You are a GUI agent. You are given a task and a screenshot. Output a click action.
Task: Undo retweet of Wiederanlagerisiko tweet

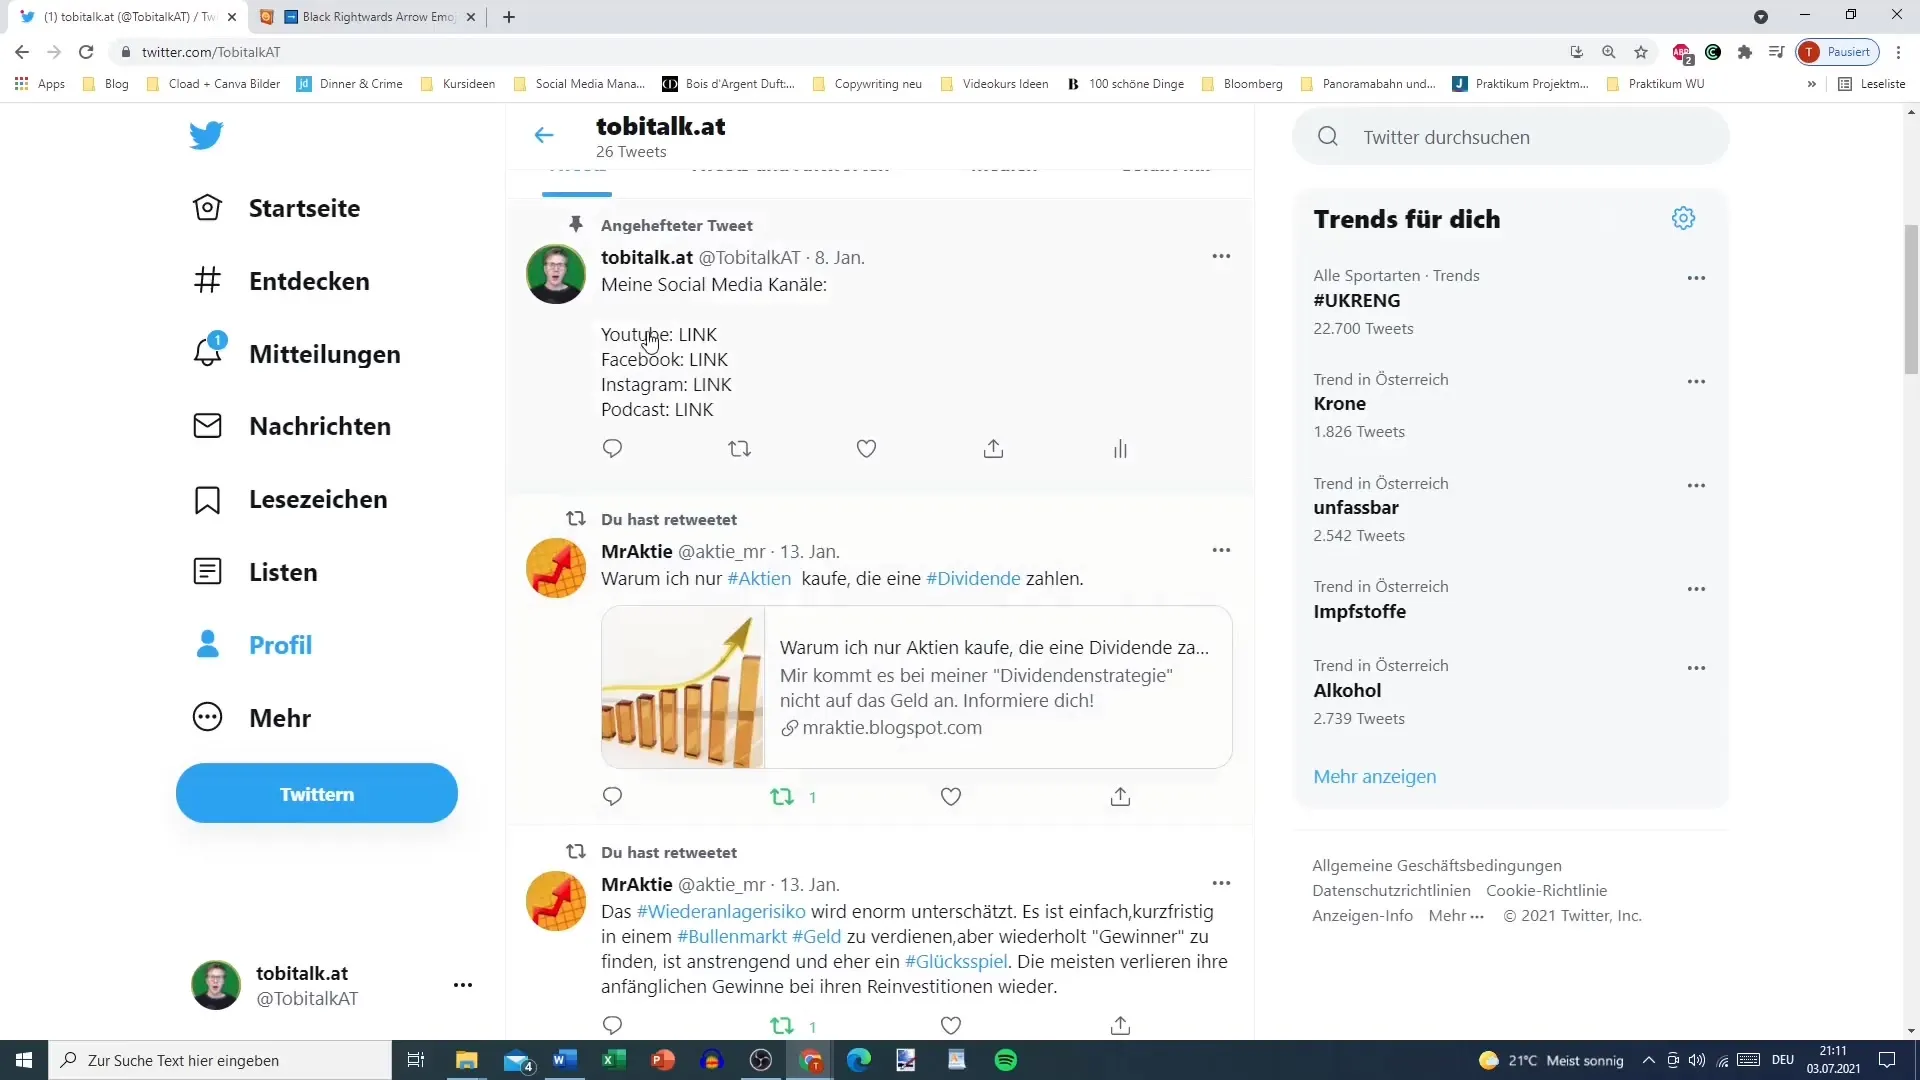[x=782, y=1026]
